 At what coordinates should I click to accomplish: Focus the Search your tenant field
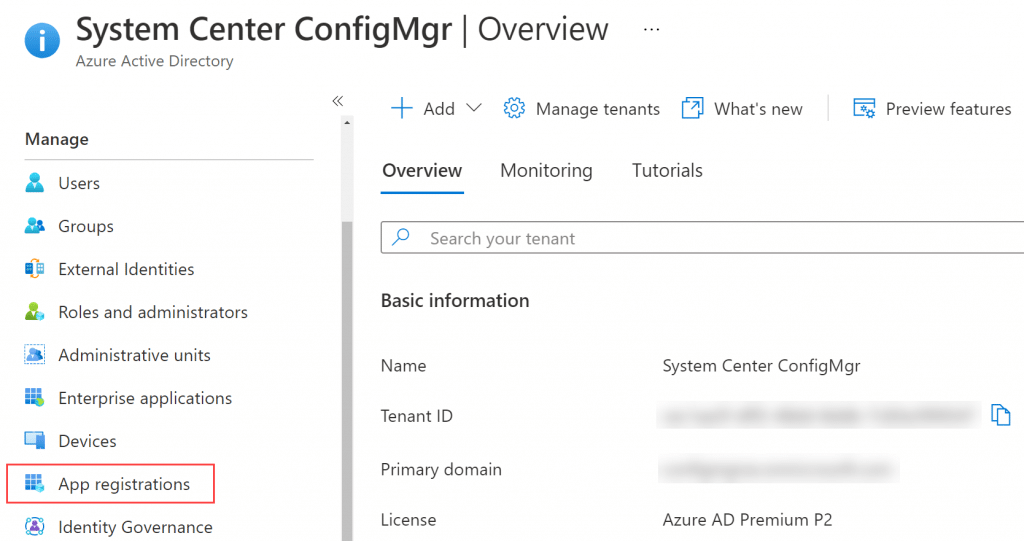(702, 238)
